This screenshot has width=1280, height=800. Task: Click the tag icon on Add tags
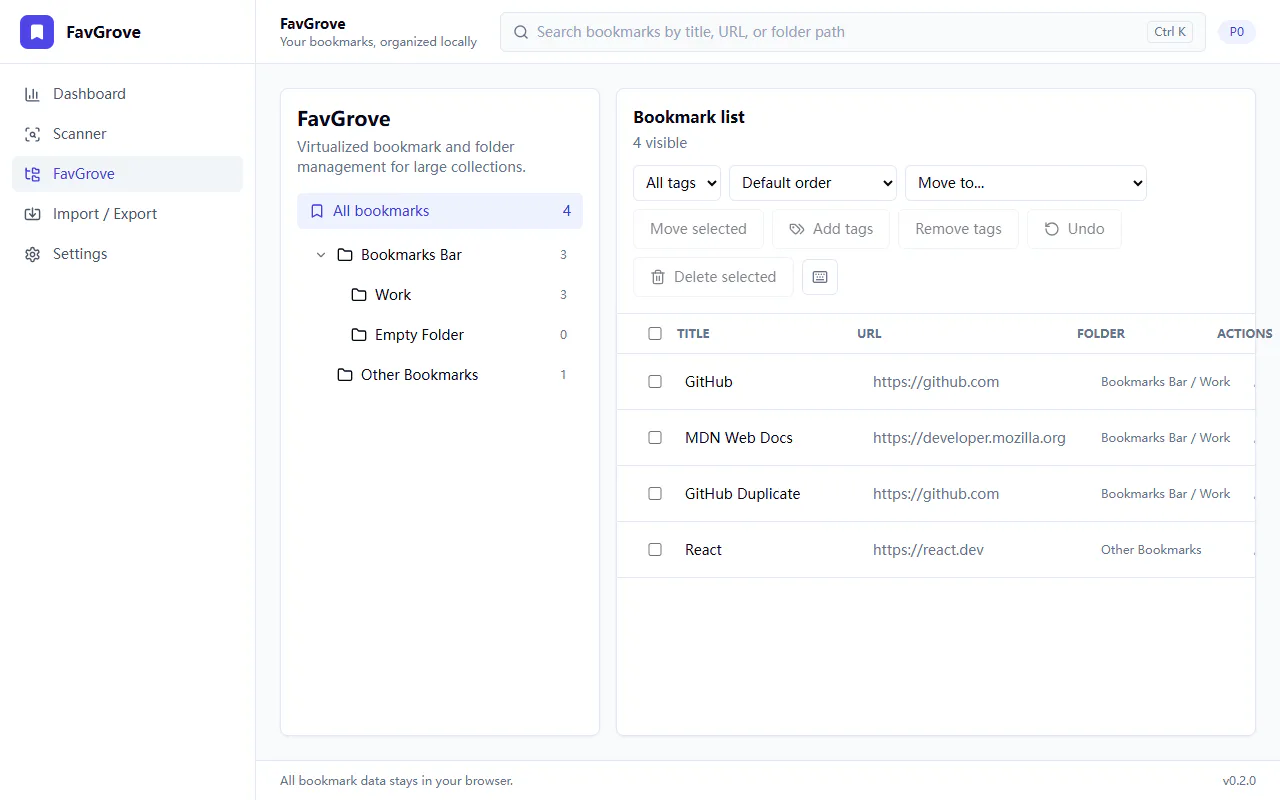pyautogui.click(x=797, y=229)
